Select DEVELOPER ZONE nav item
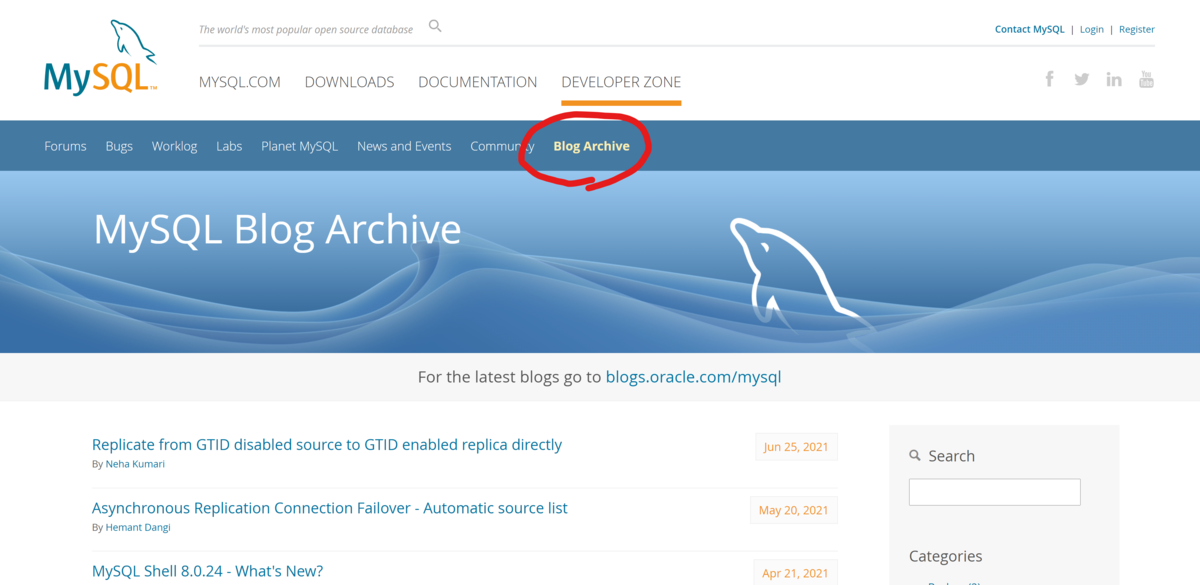 click(621, 82)
